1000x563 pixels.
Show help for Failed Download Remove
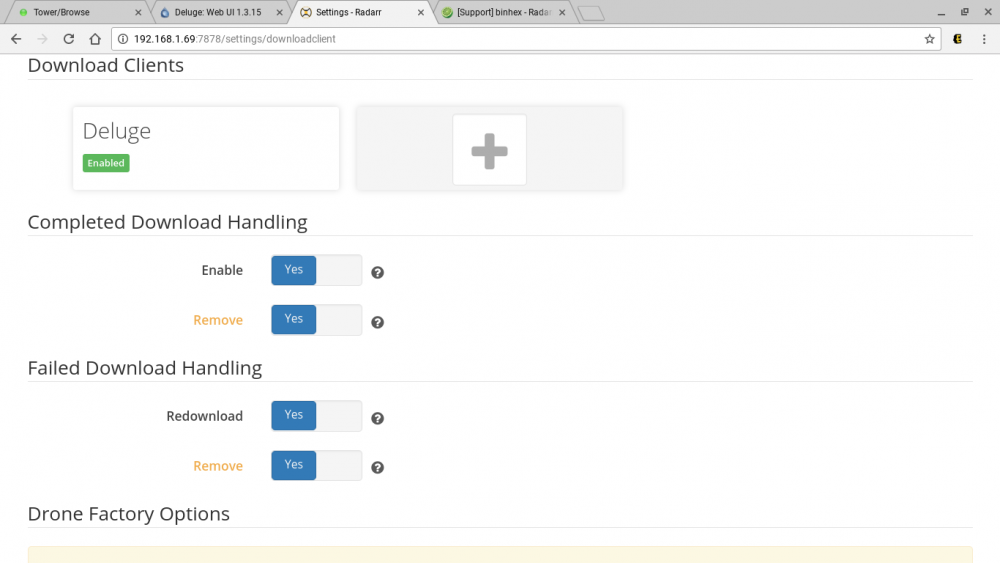[378, 467]
